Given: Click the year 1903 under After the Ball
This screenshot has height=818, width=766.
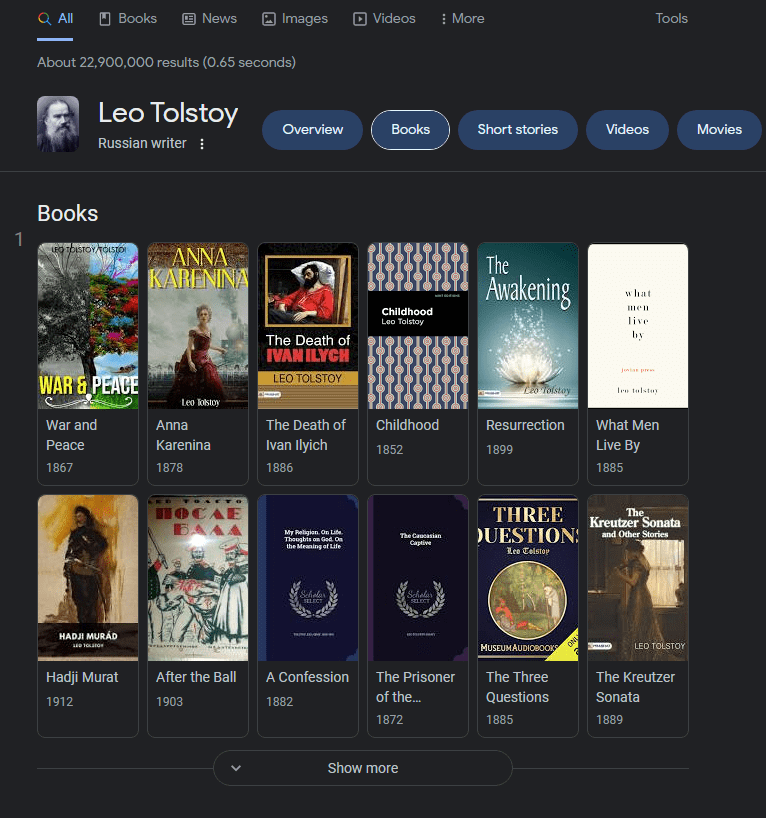Looking at the screenshot, I should pos(170,702).
